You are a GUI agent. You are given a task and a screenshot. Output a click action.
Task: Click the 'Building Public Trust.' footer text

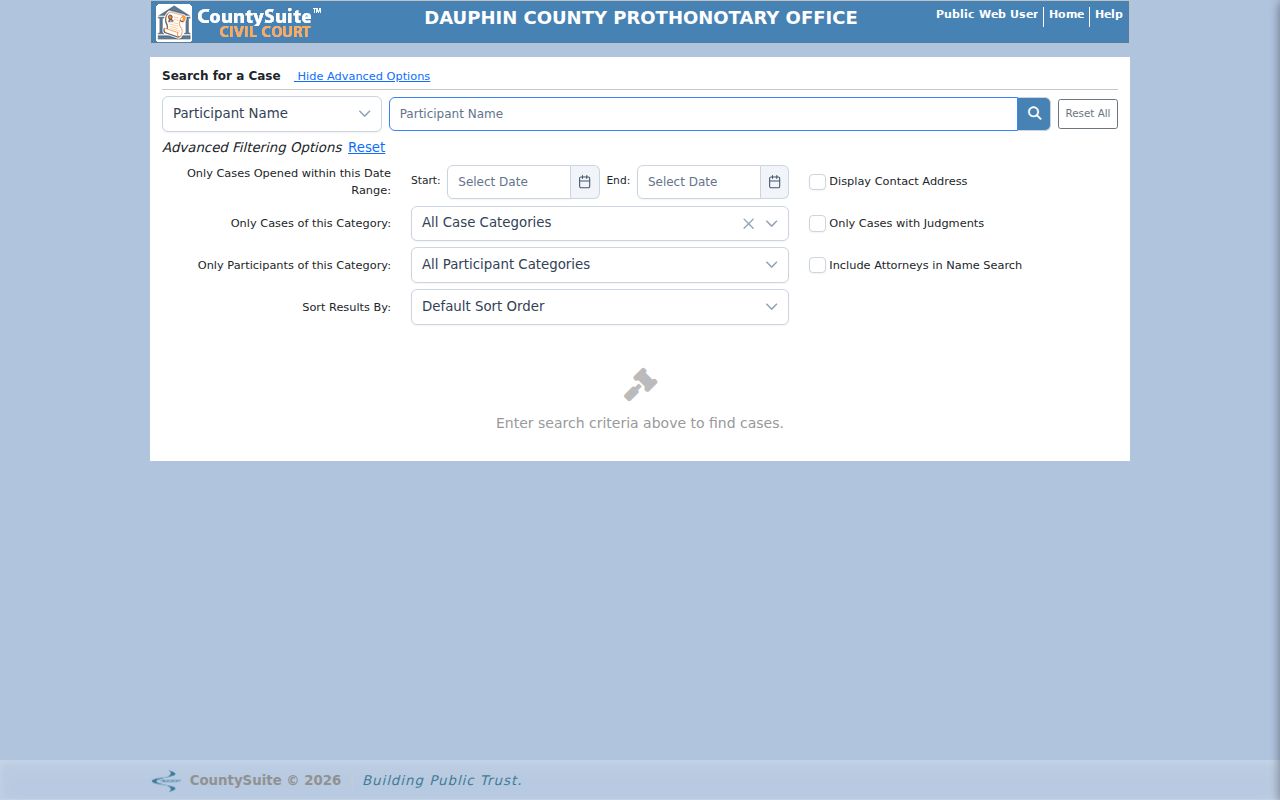pos(442,781)
